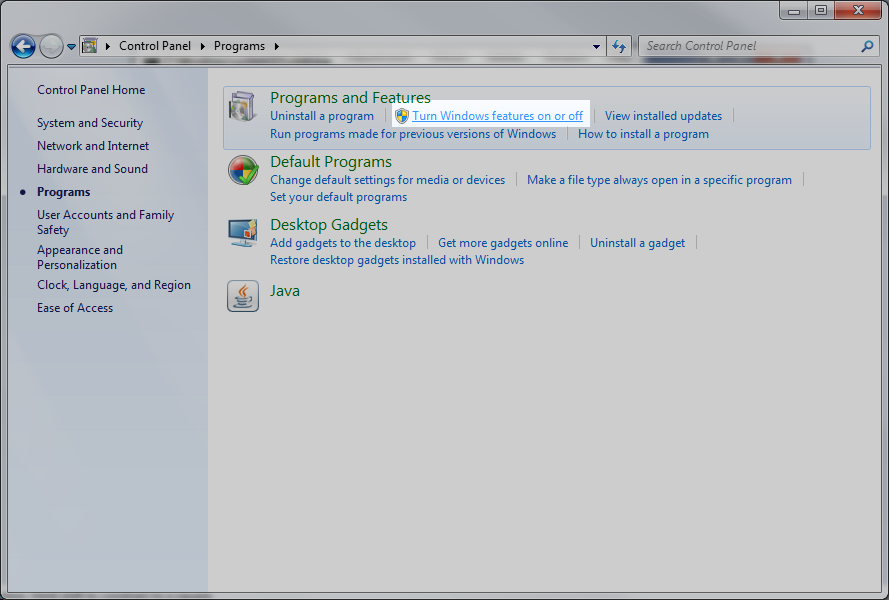Open the Java coffee cup icon
The width and height of the screenshot is (889, 600).
pyautogui.click(x=243, y=295)
